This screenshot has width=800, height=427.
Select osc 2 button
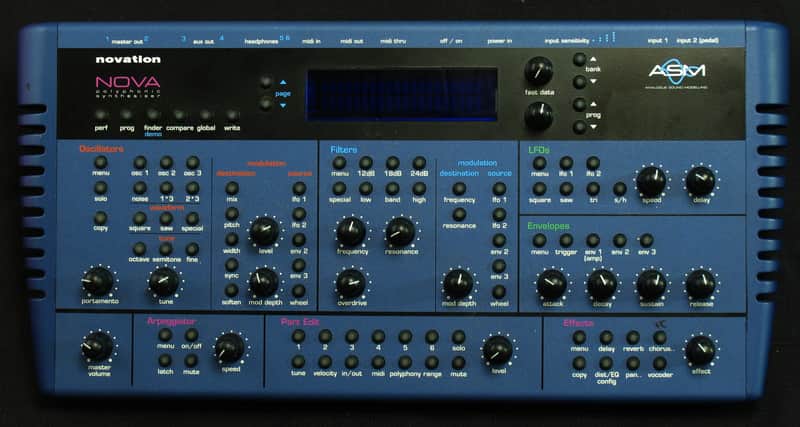pyautogui.click(x=166, y=163)
